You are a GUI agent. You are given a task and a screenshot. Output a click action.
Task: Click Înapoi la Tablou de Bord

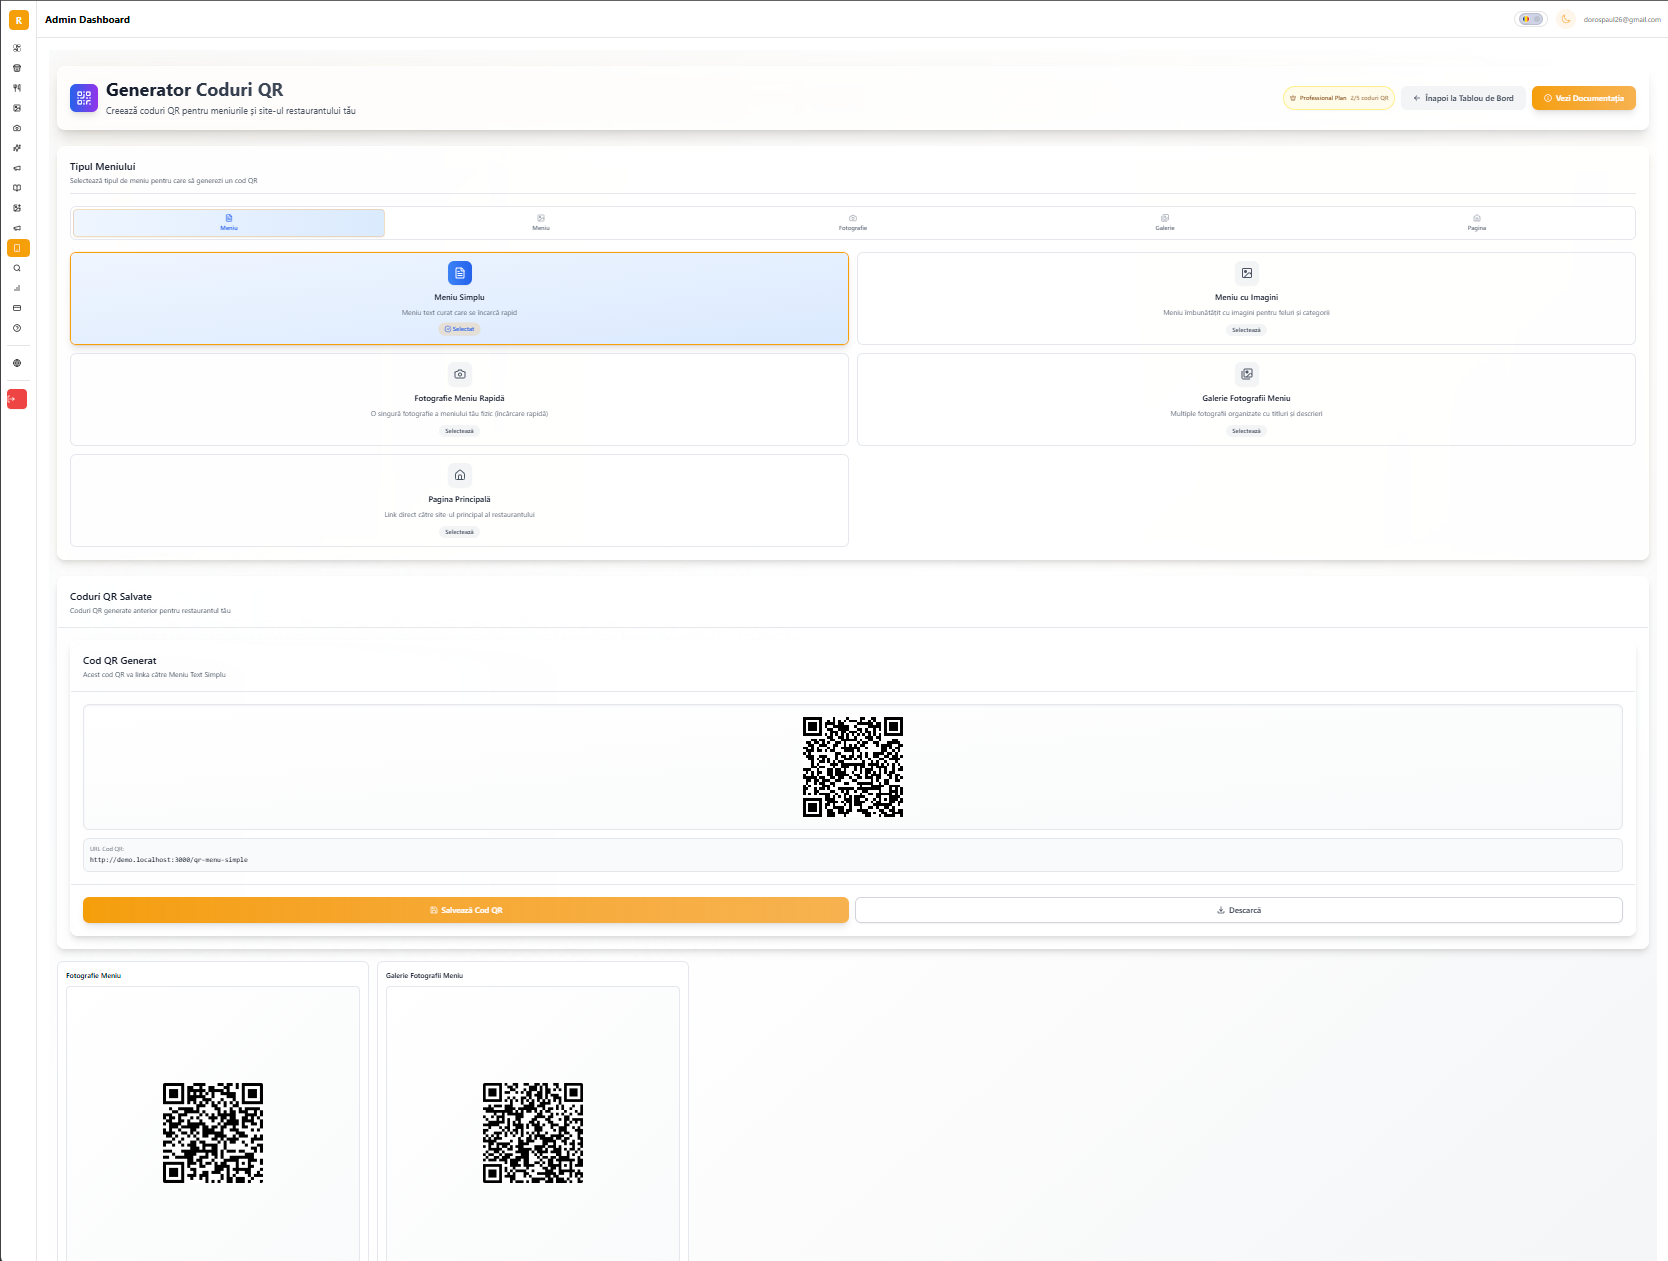click(x=1462, y=98)
